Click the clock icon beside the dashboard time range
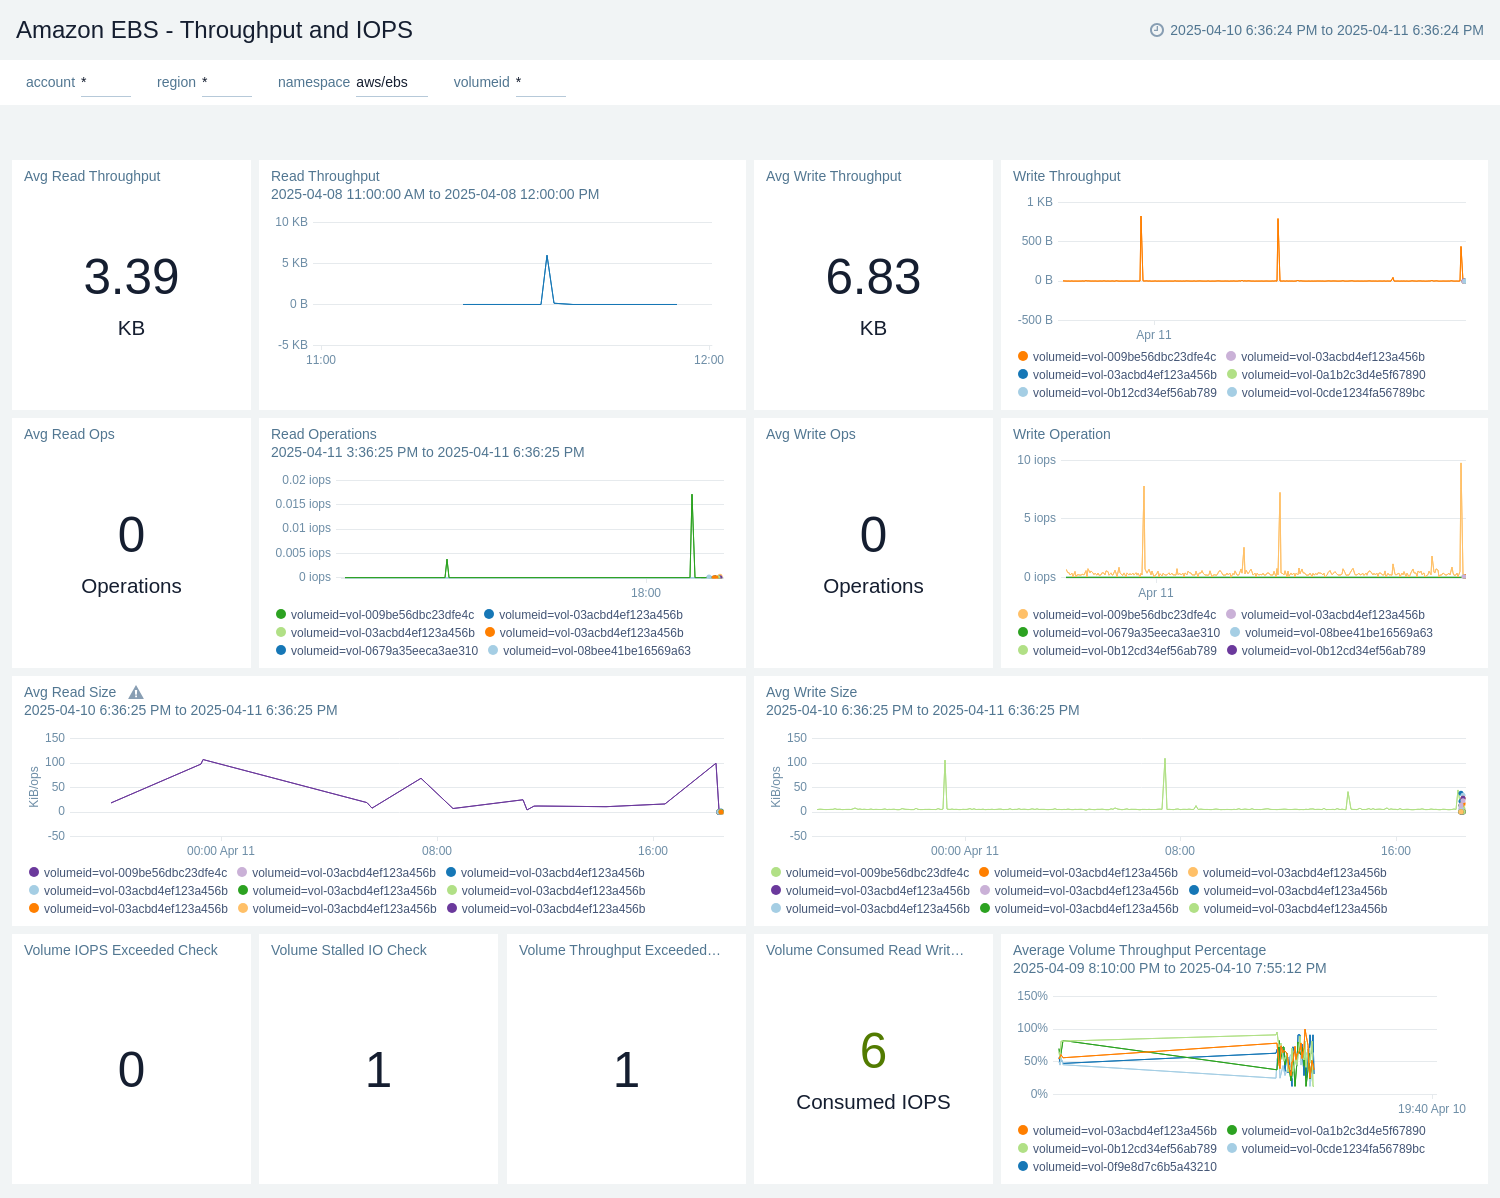Screen dimensions: 1500x1198 pos(1157,30)
